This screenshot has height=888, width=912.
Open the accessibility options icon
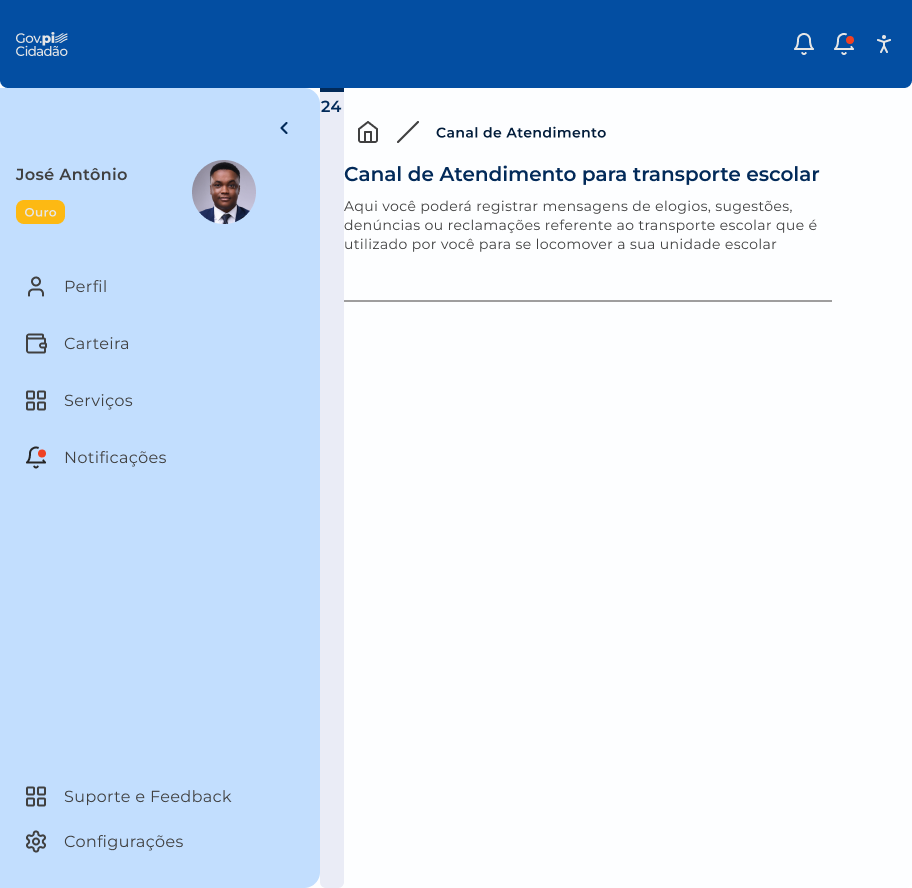[883, 44]
